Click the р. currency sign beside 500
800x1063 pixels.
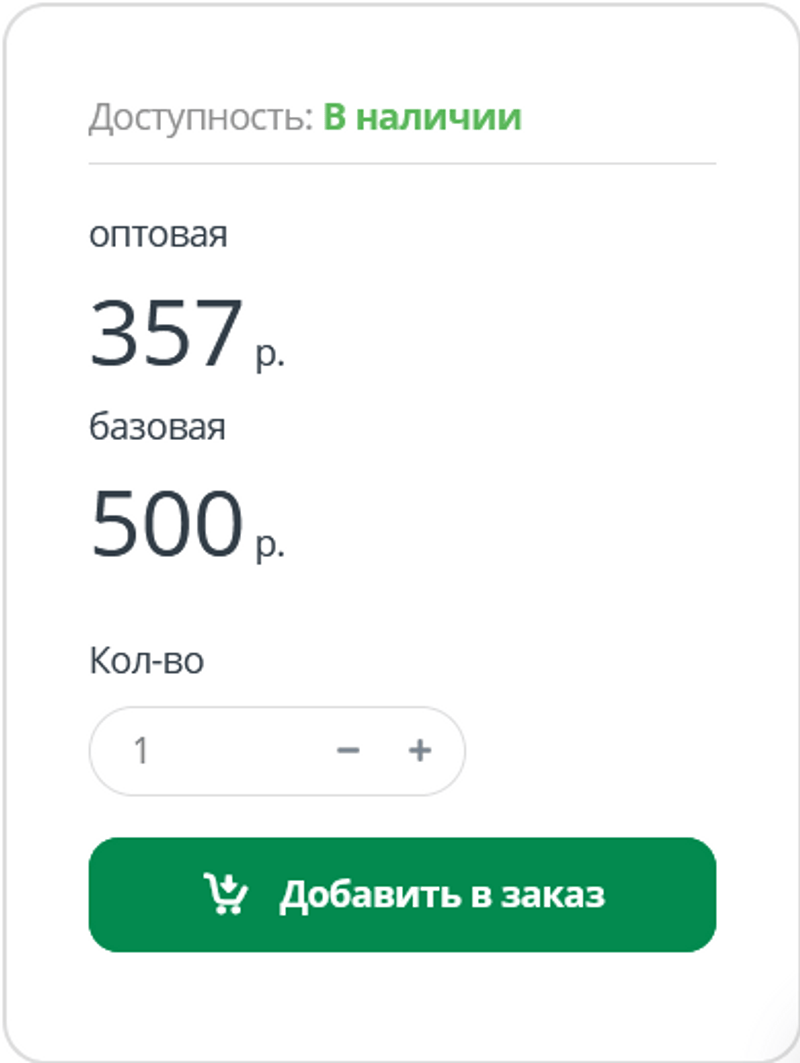click(270, 545)
